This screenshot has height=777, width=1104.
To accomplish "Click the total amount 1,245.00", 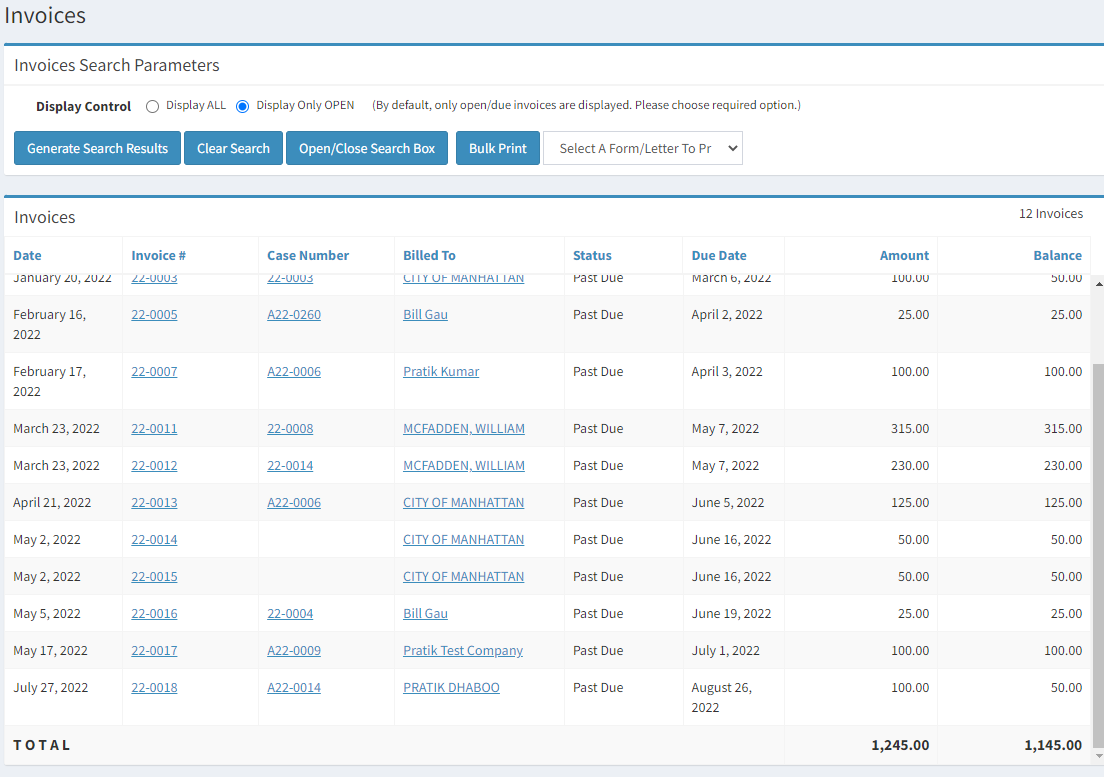I will (x=900, y=745).
